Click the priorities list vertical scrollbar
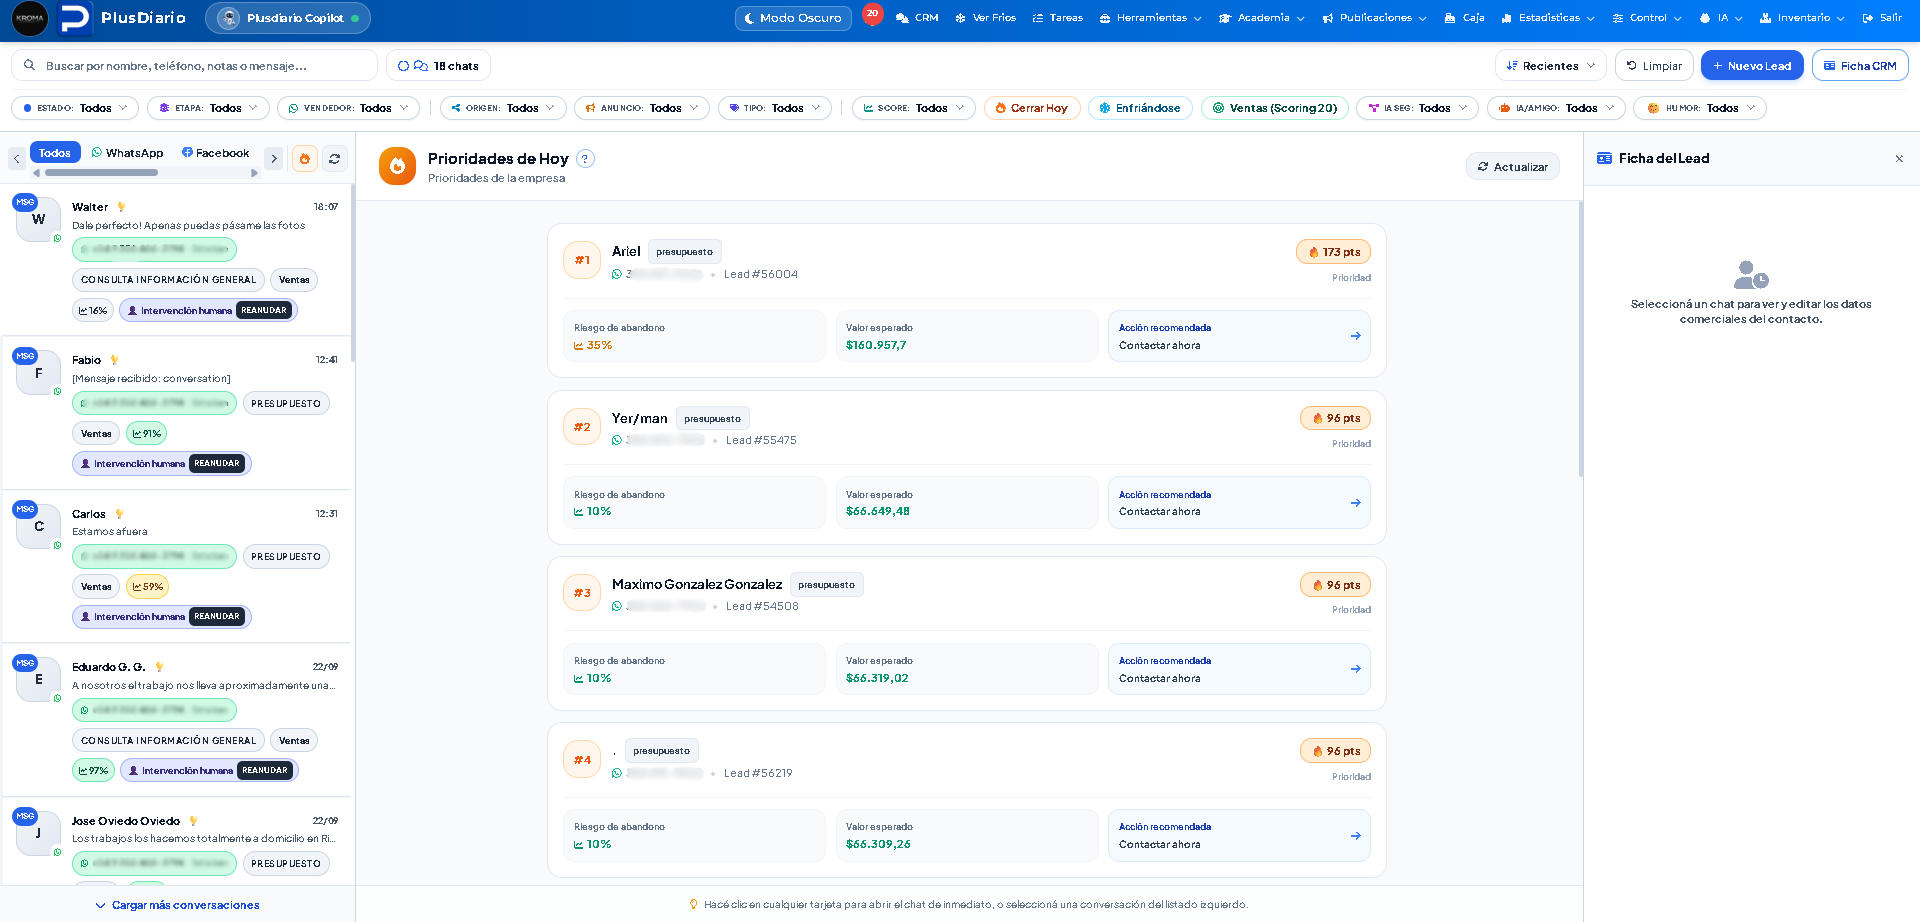Image resolution: width=1920 pixels, height=922 pixels. 1580,340
